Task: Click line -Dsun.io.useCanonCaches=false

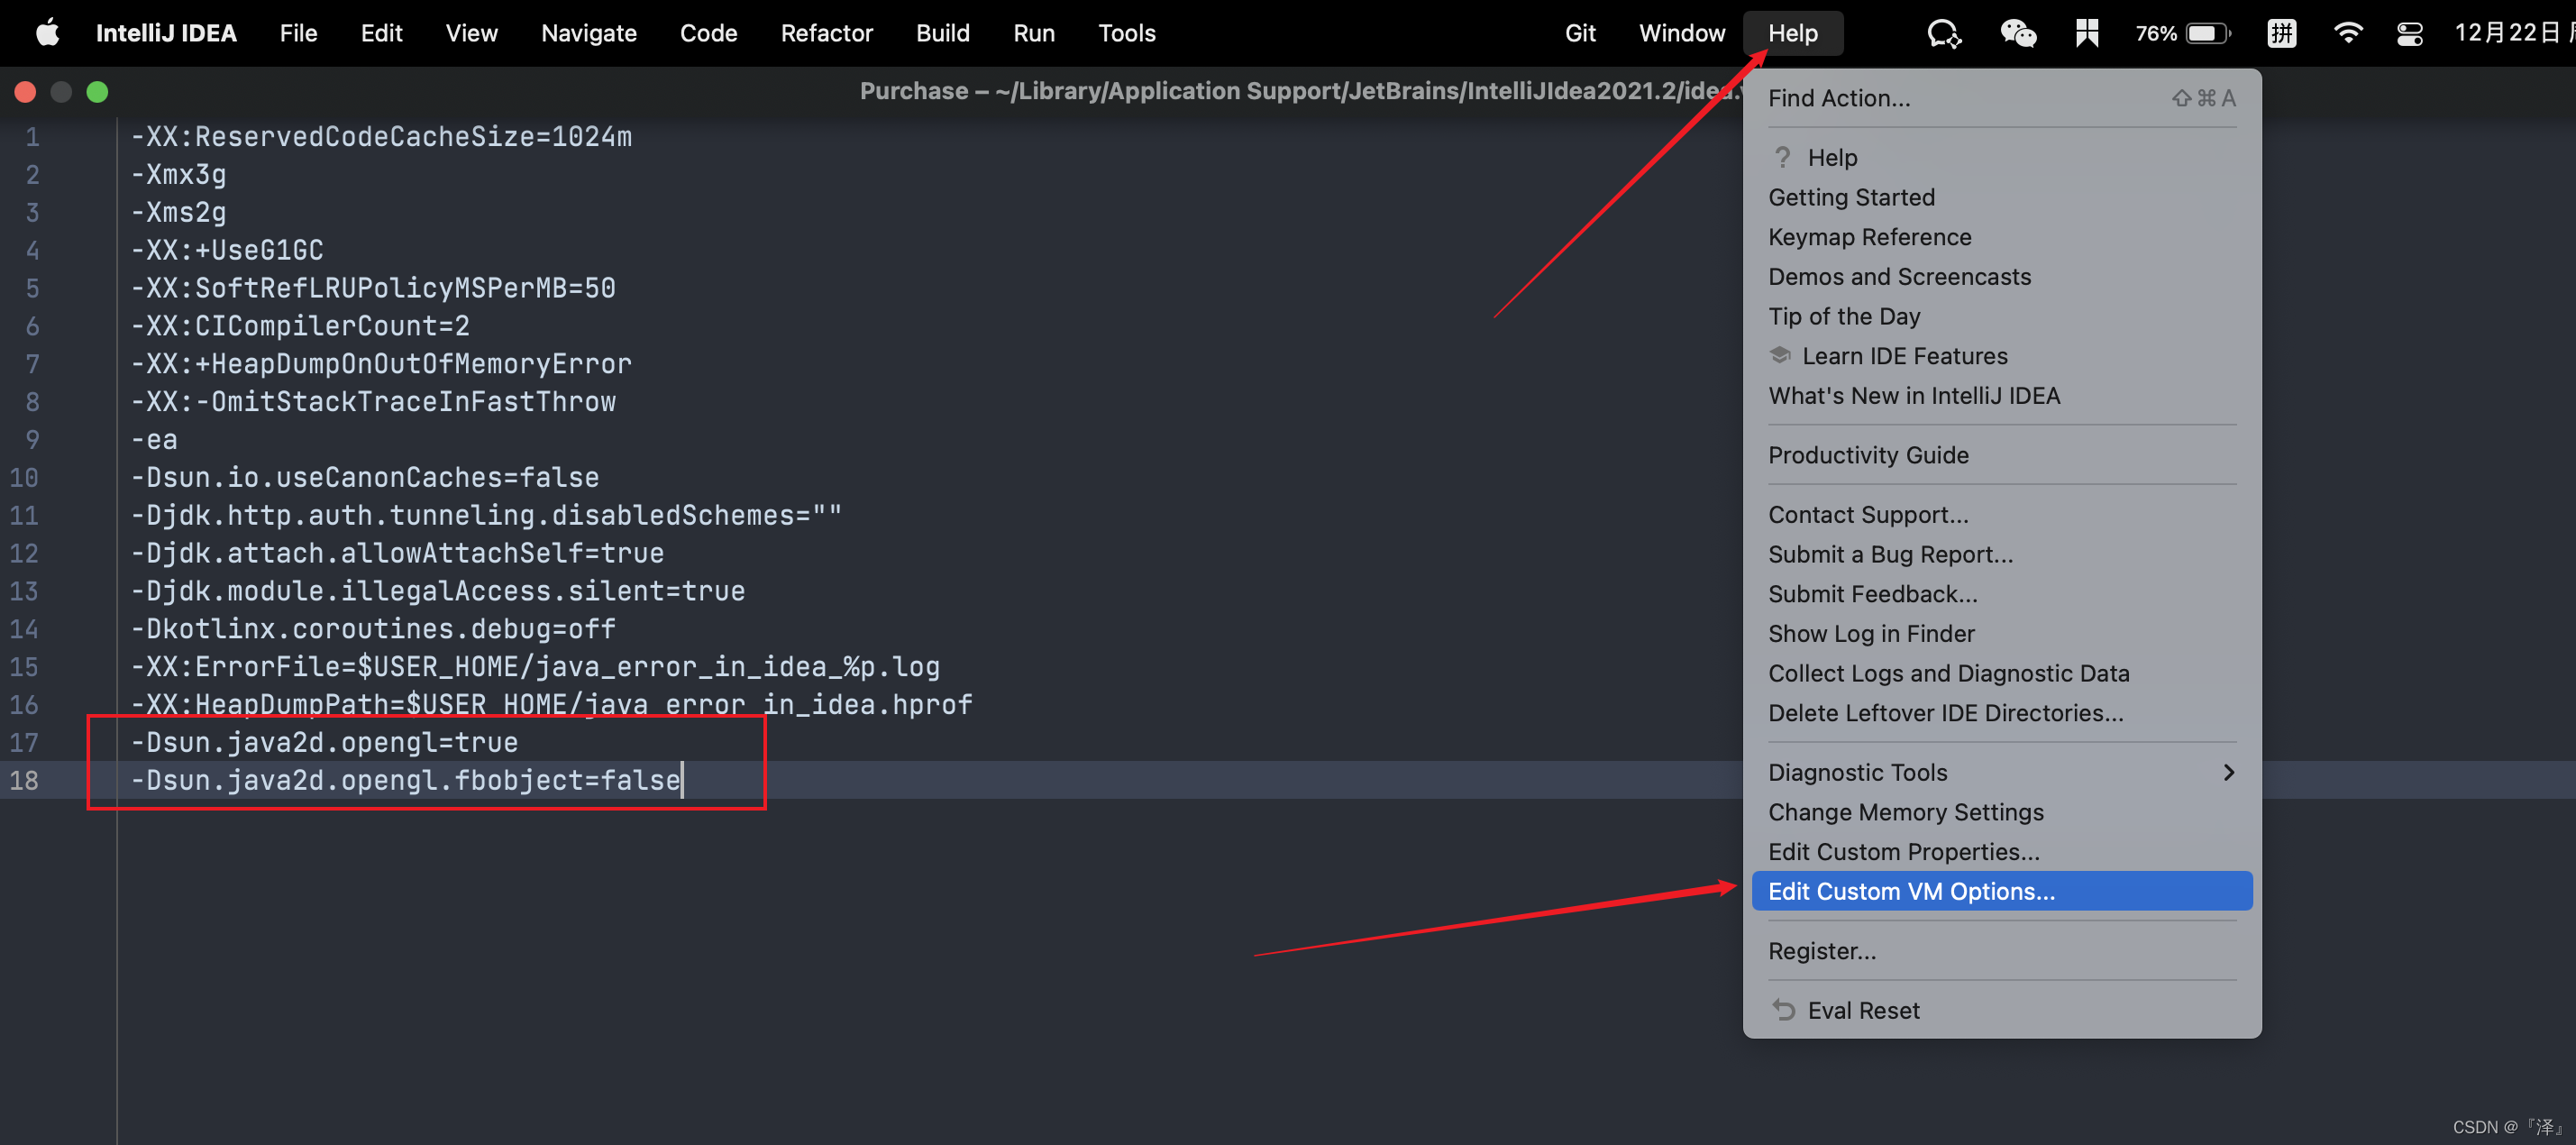Action: 365,477
